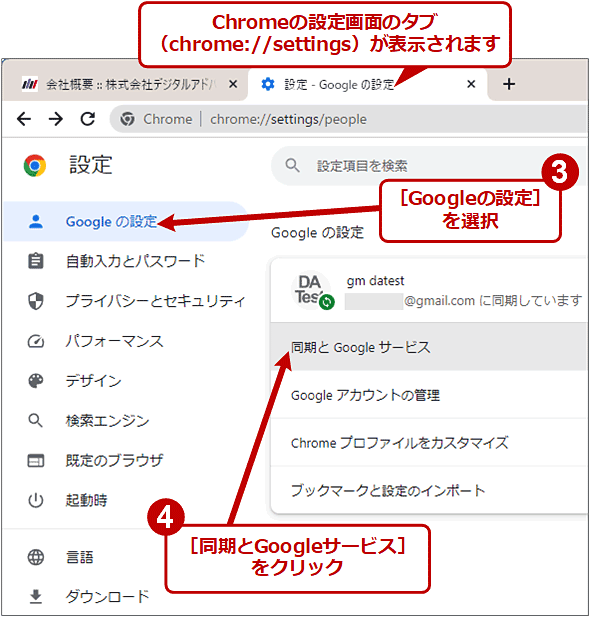The width and height of the screenshot is (590, 617).
Task: Open ブックマークと設定のインポート
Action: coord(429,490)
